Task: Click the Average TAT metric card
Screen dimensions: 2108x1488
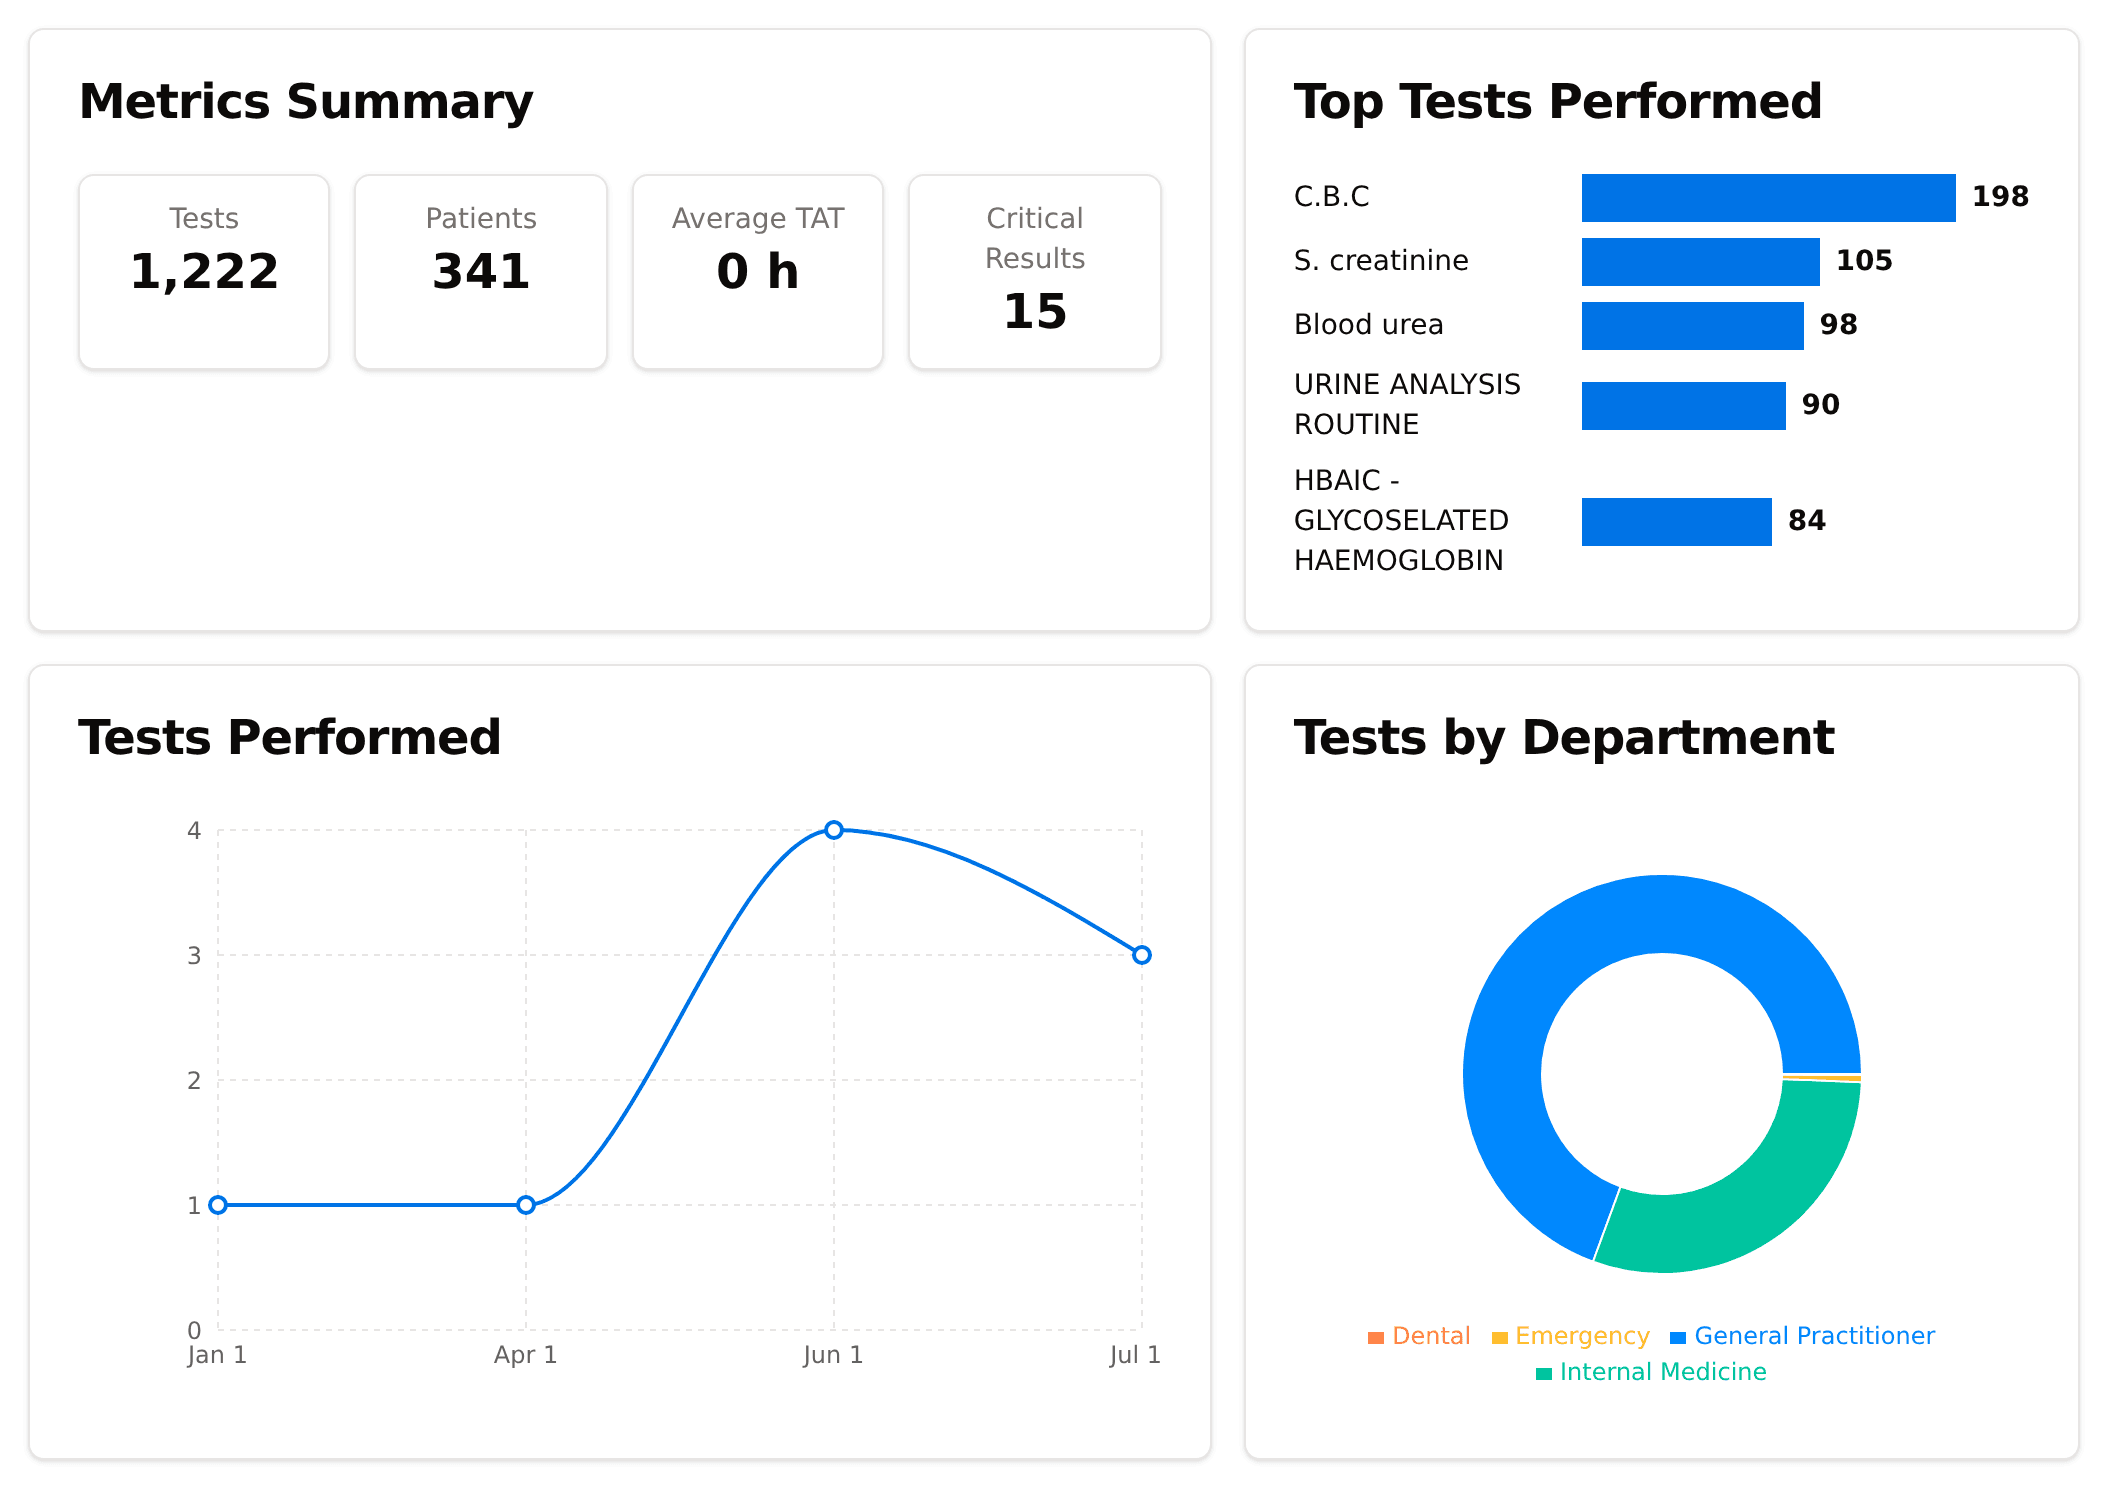Action: (x=758, y=272)
